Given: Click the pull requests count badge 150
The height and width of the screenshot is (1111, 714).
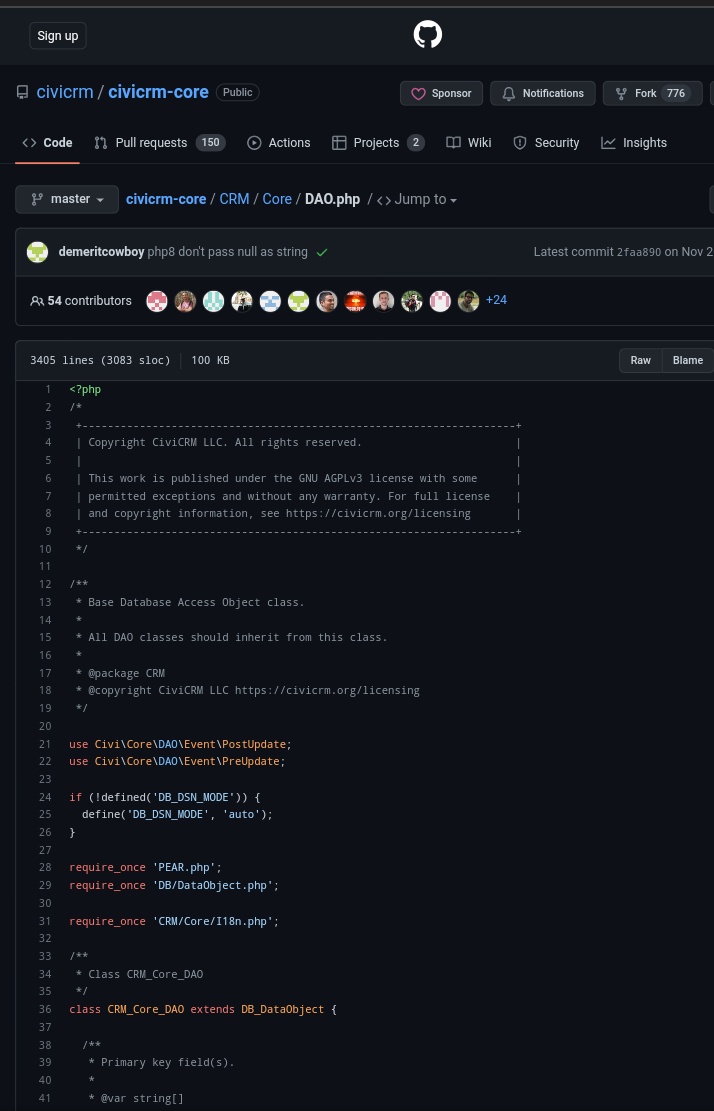Looking at the screenshot, I should pos(210,142).
